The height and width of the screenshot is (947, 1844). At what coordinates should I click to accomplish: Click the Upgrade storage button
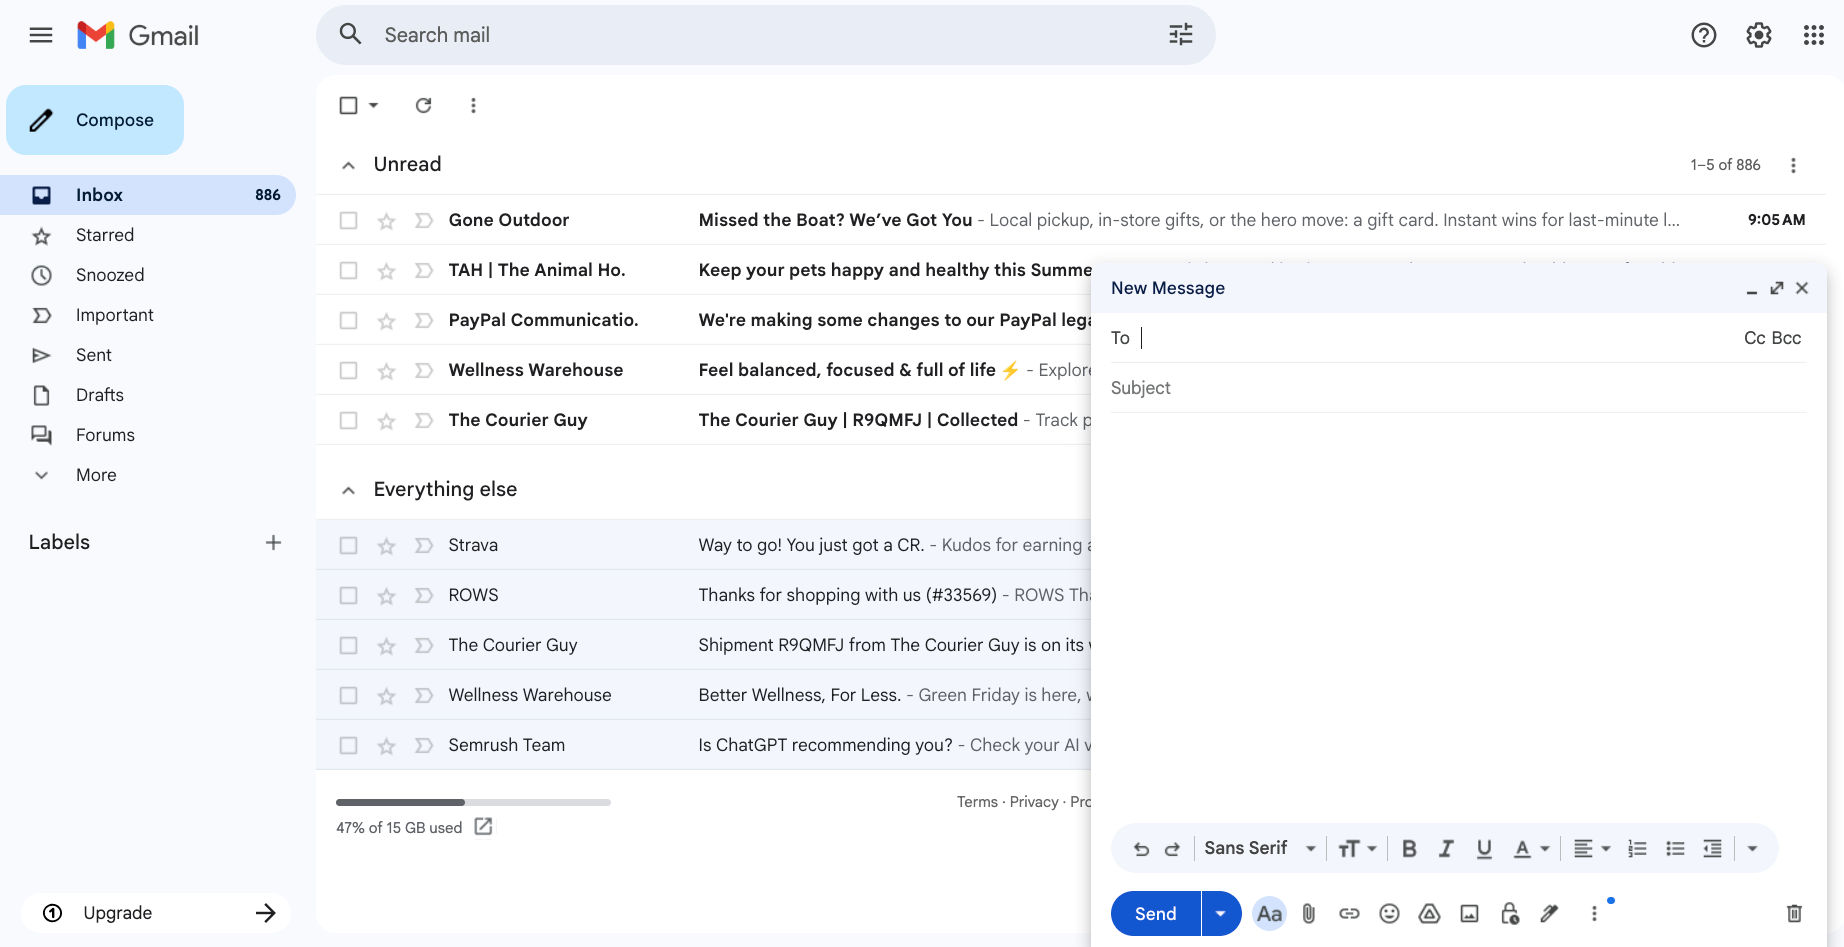(156, 913)
